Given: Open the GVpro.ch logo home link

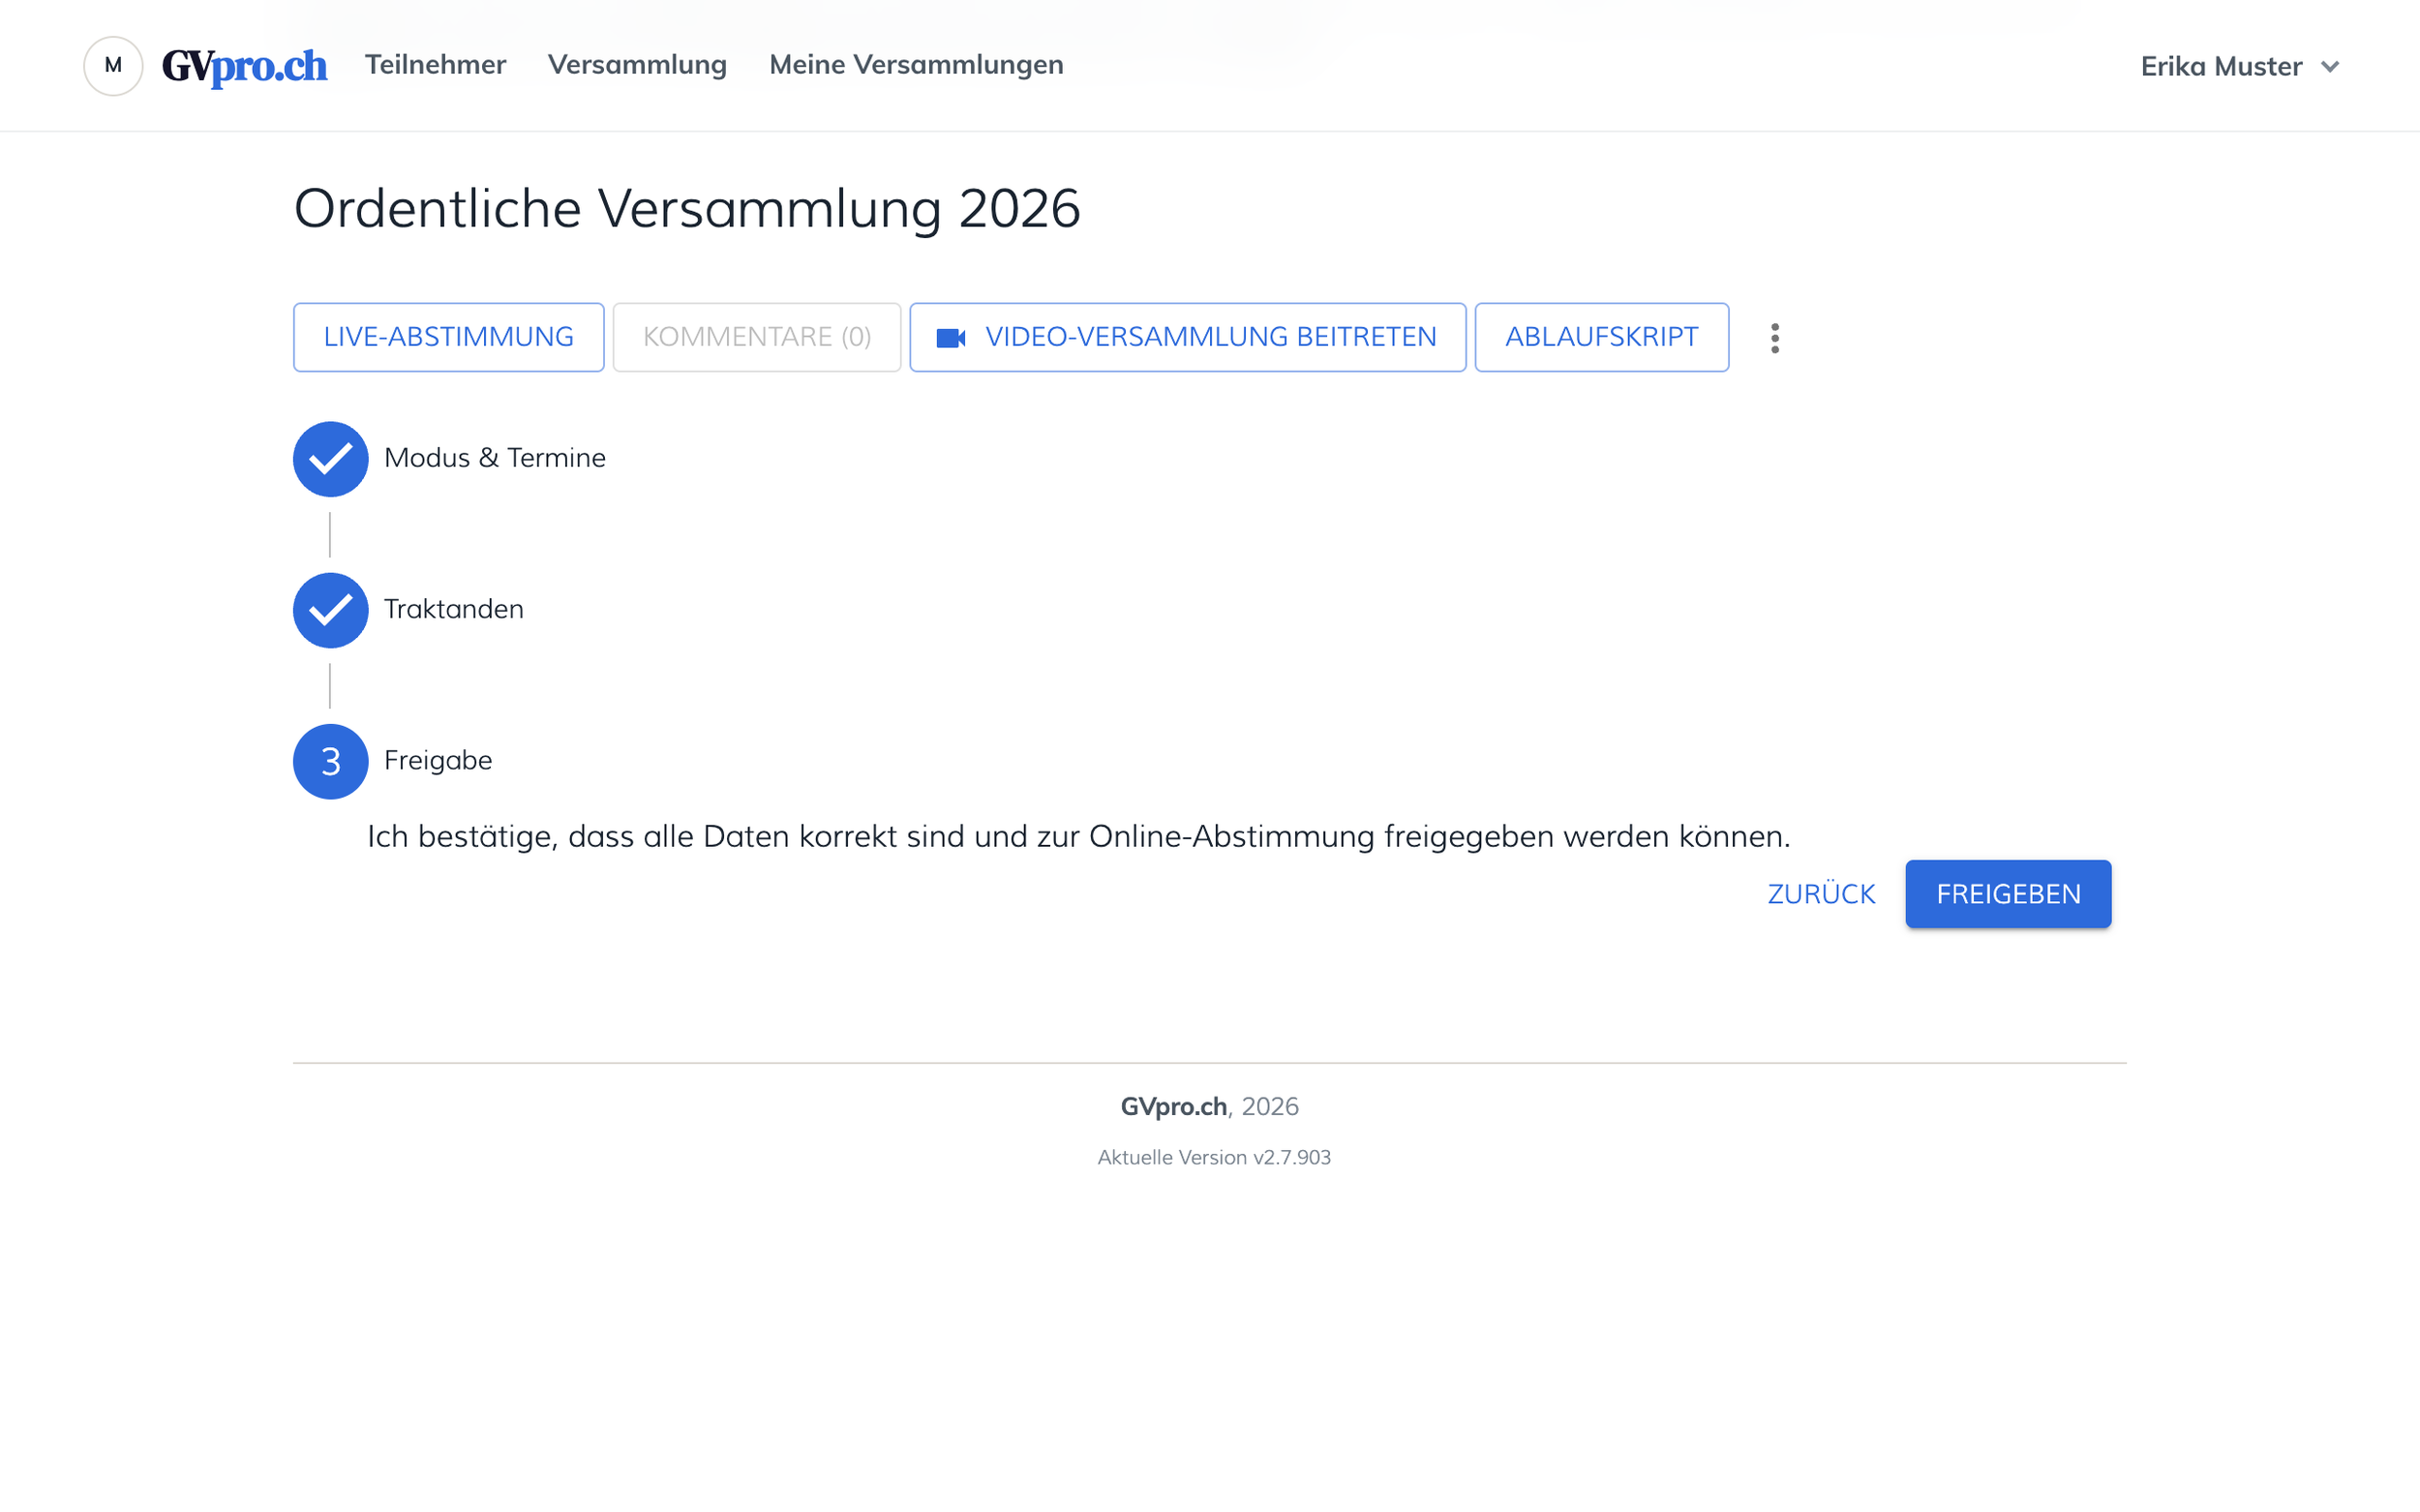Looking at the screenshot, I should click(245, 66).
